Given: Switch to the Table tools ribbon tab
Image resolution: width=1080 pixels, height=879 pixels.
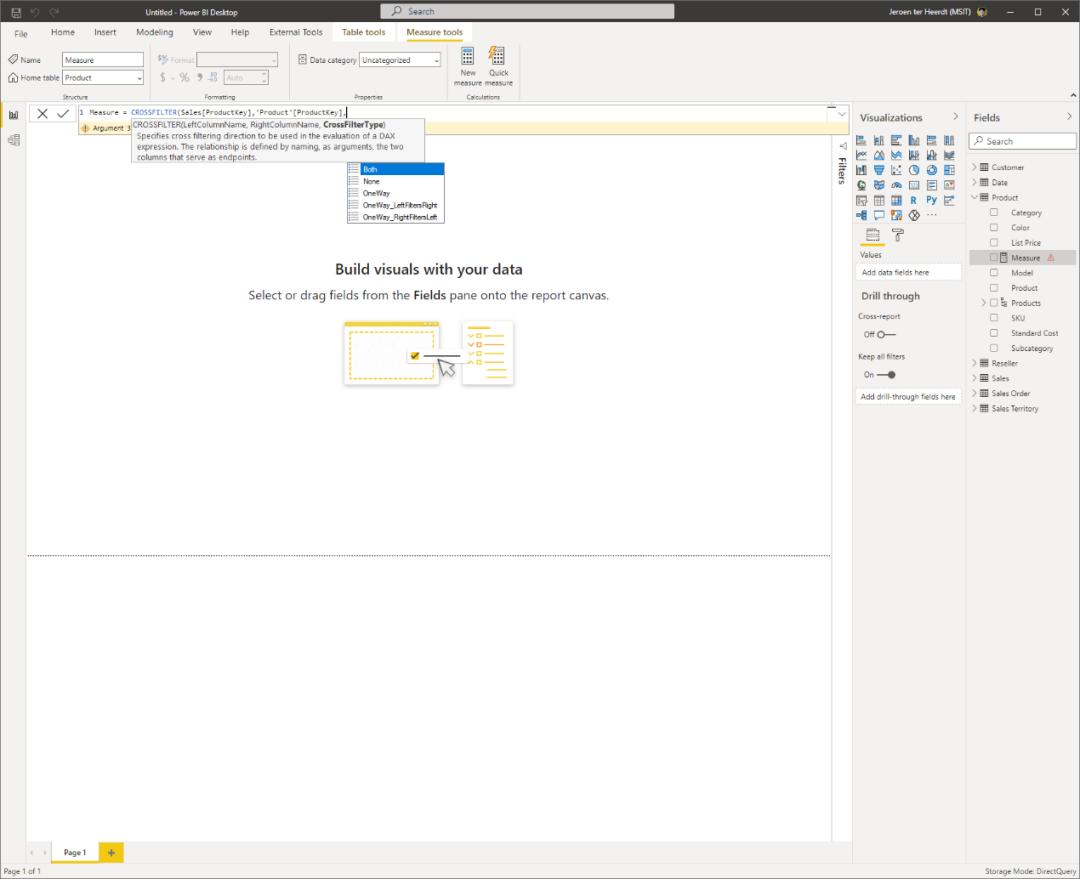Looking at the screenshot, I should tap(363, 31).
